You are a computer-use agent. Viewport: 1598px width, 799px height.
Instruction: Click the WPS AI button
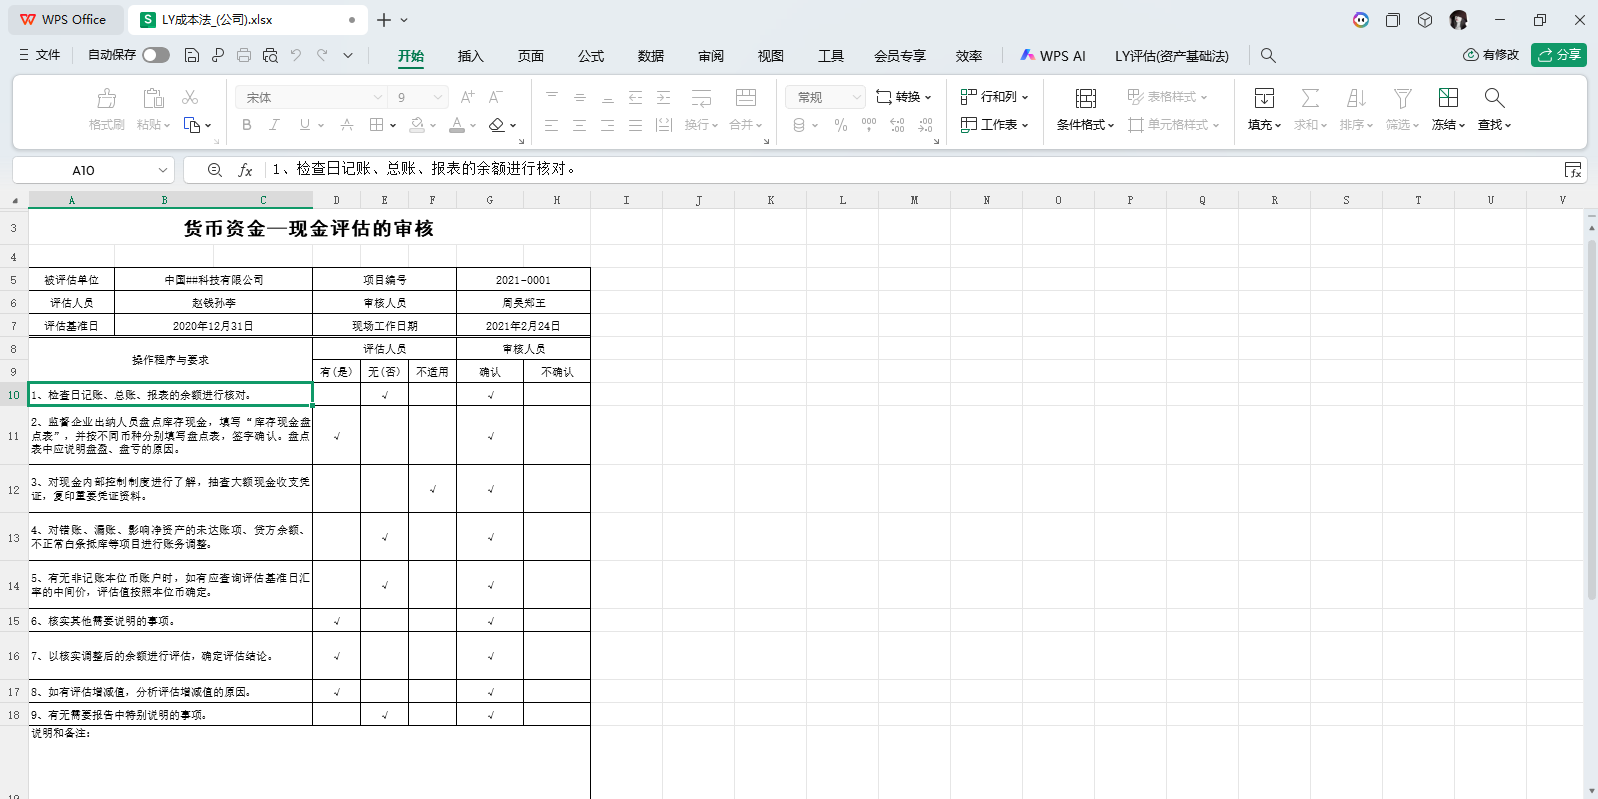1053,56
